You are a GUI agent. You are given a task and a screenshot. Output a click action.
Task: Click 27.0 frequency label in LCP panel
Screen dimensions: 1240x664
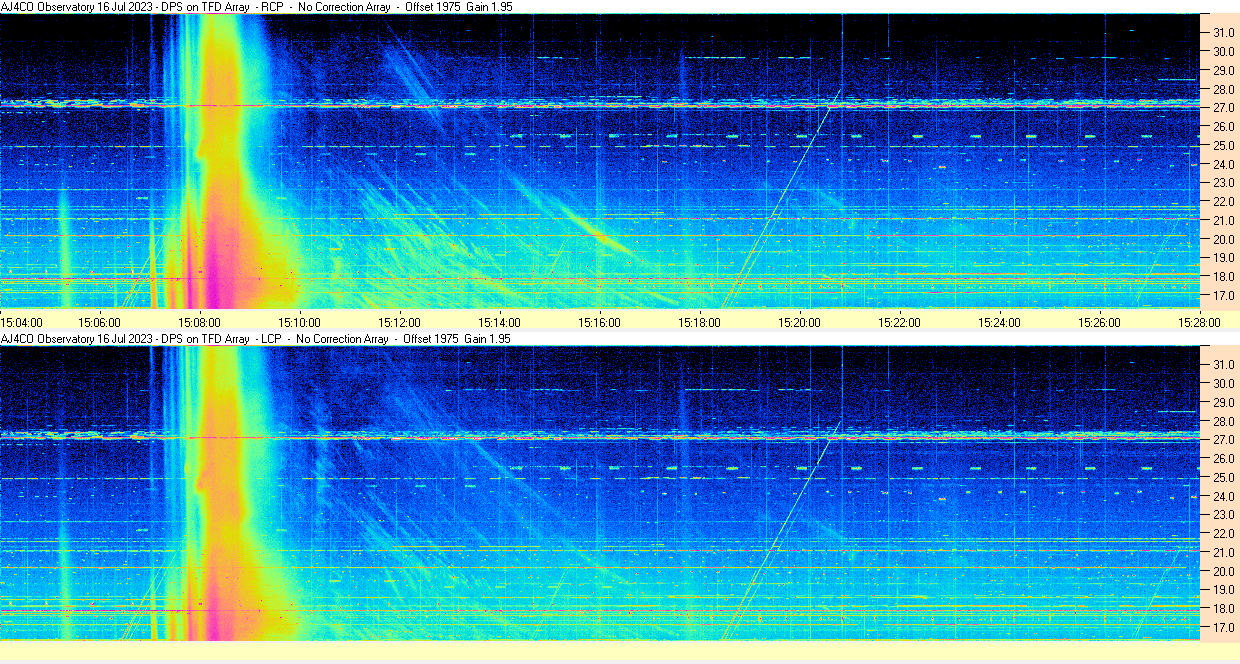coord(1224,439)
